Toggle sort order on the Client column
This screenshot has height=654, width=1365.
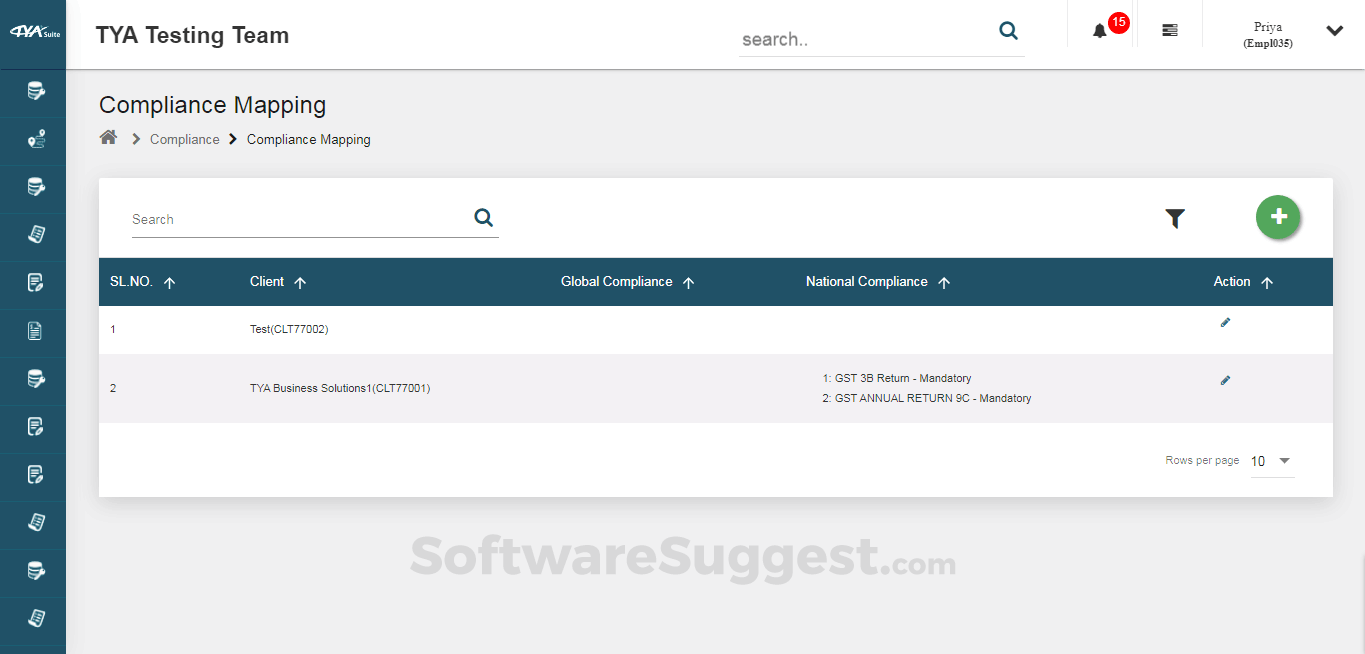[x=299, y=282]
